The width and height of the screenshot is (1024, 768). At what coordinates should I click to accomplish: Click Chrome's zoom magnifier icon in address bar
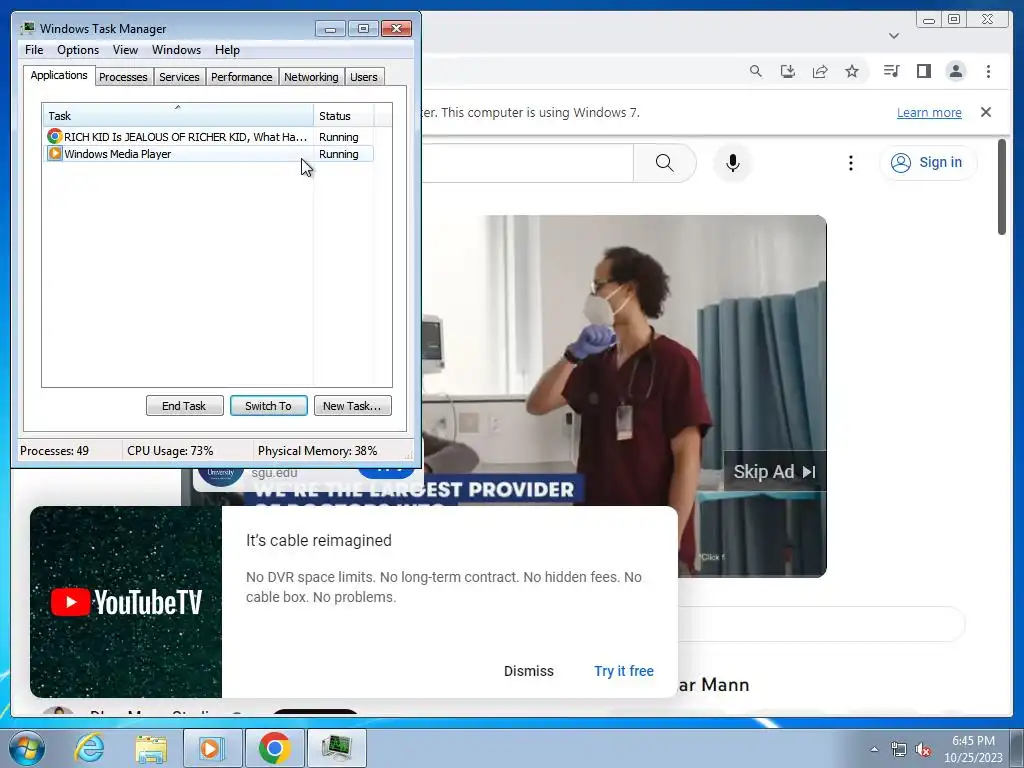click(756, 71)
